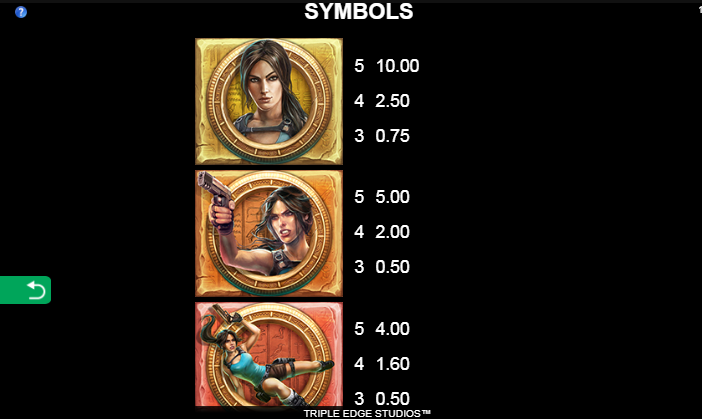Click the number 4 next to 1.60
This screenshot has width=702, height=419.
[x=359, y=364]
